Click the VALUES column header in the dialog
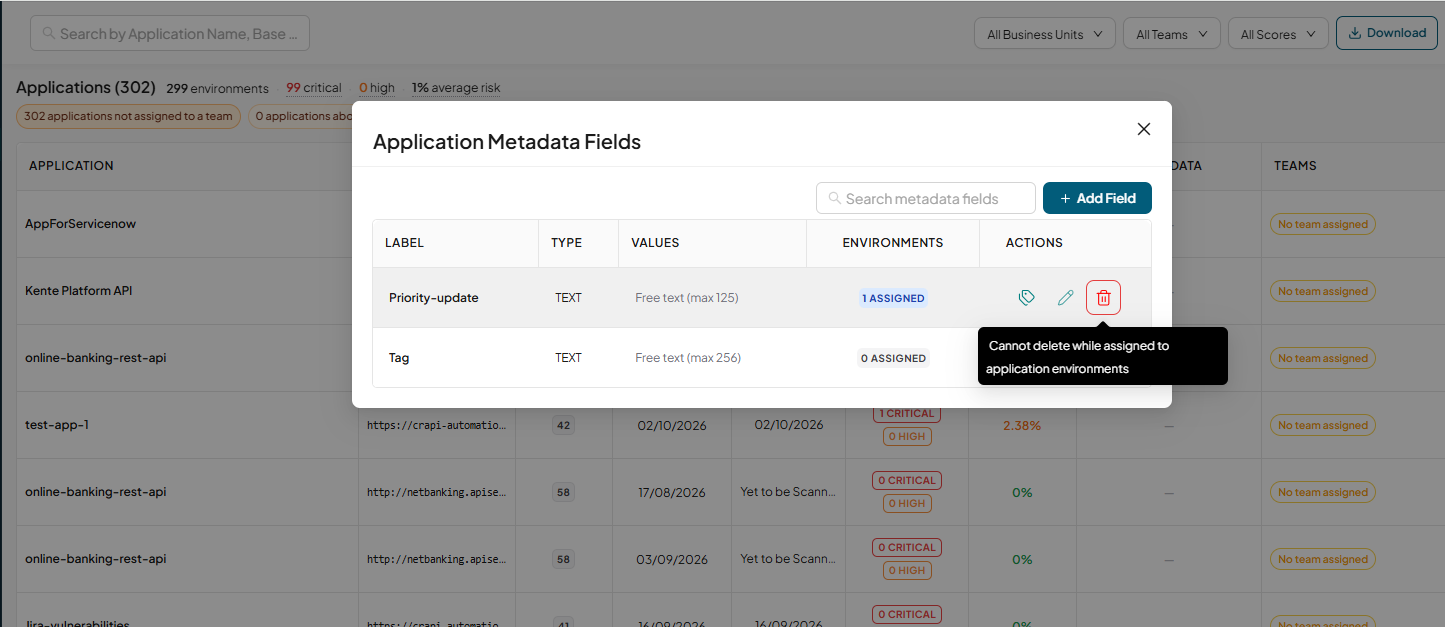Screen dimensions: 1445x627 tap(655, 243)
